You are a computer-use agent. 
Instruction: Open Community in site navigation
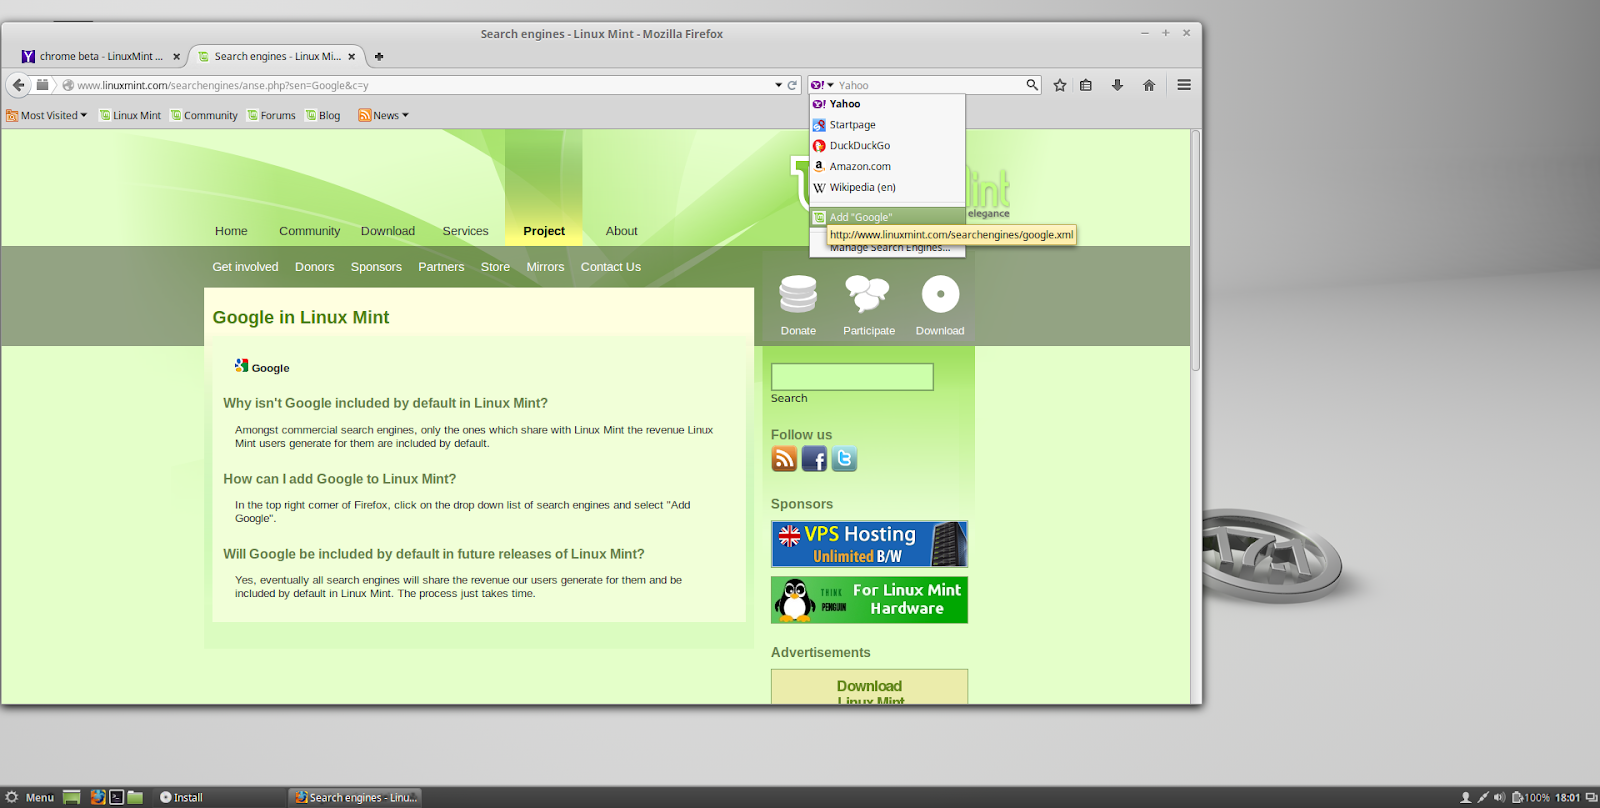[309, 231]
